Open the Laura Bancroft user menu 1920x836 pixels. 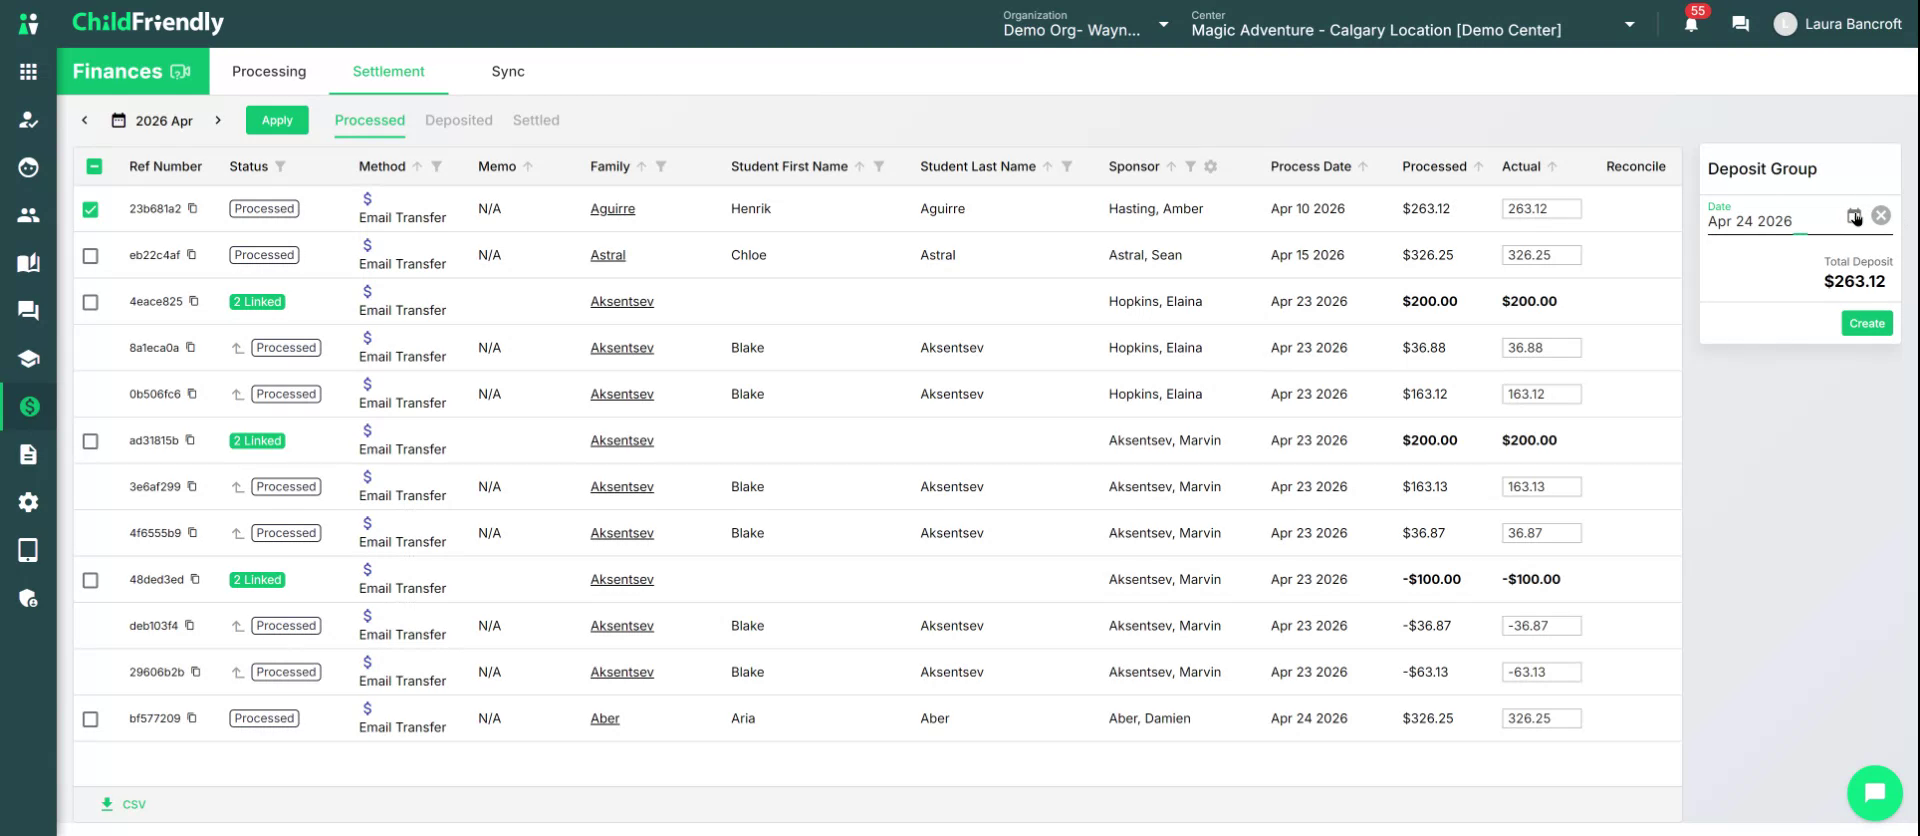point(1838,24)
